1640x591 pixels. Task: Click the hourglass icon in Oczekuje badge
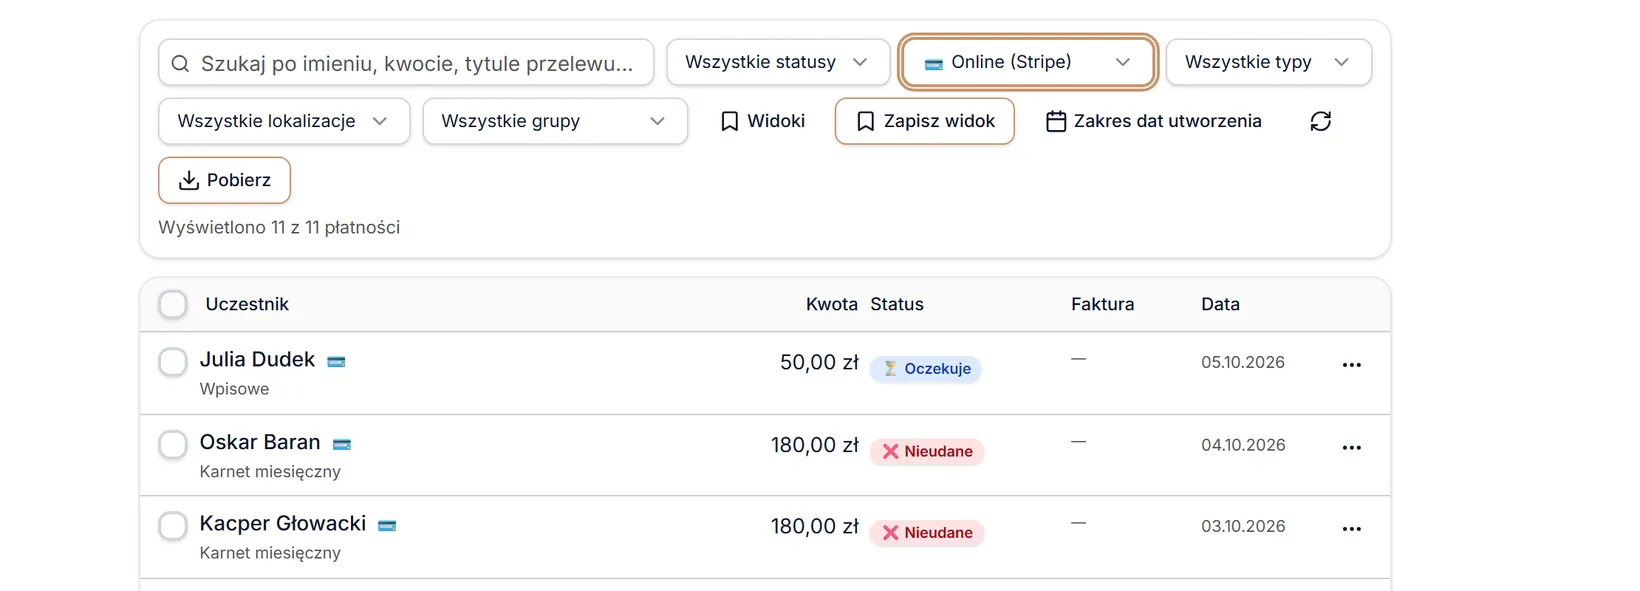point(890,369)
